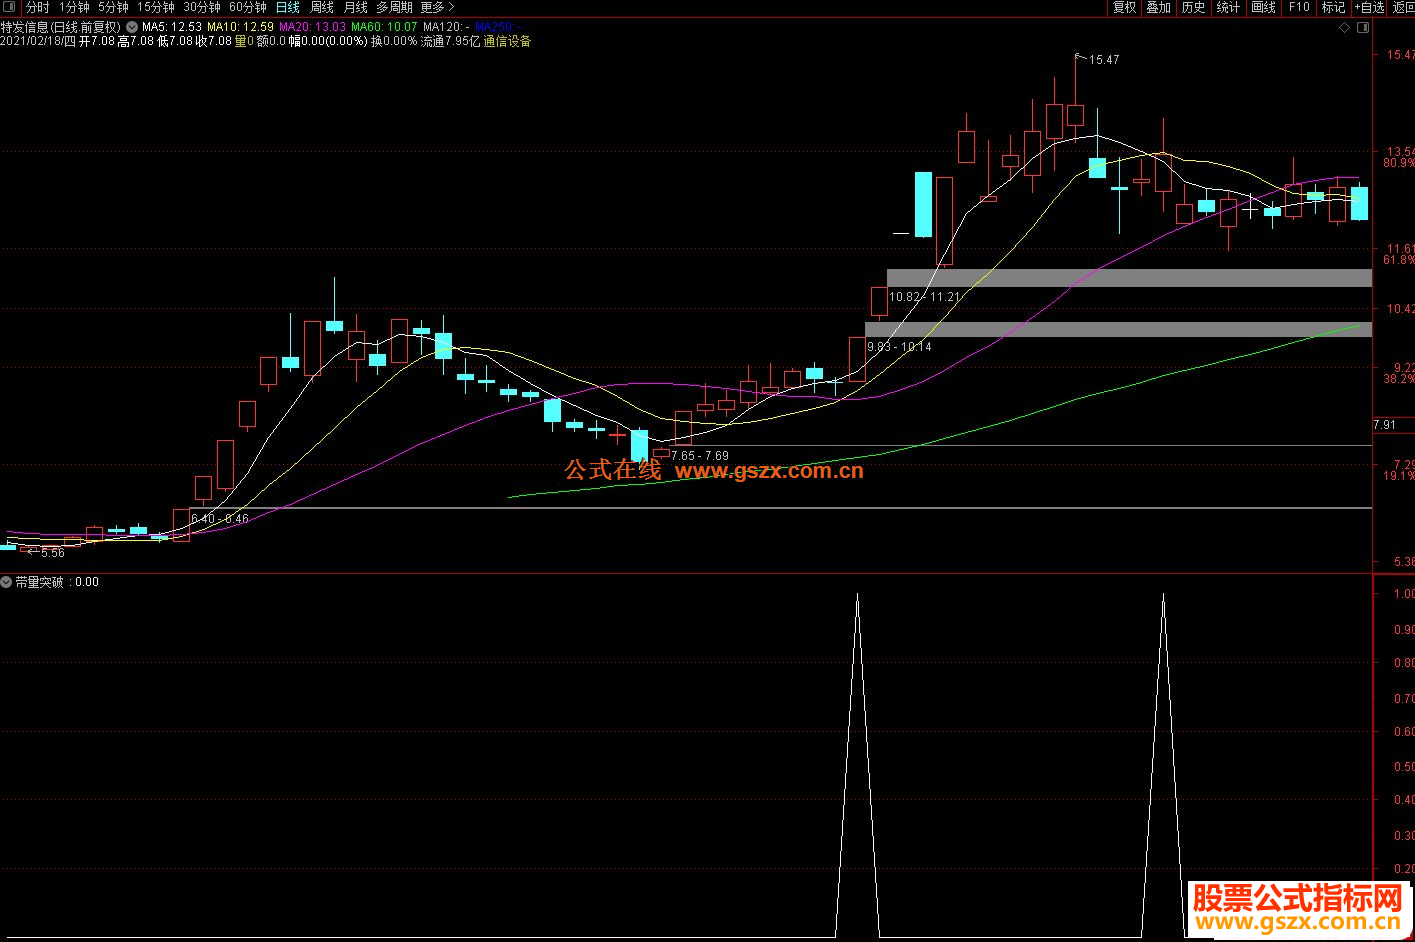Toggle the right sidebar panel icon
The height and width of the screenshot is (942, 1415).
[1364, 28]
